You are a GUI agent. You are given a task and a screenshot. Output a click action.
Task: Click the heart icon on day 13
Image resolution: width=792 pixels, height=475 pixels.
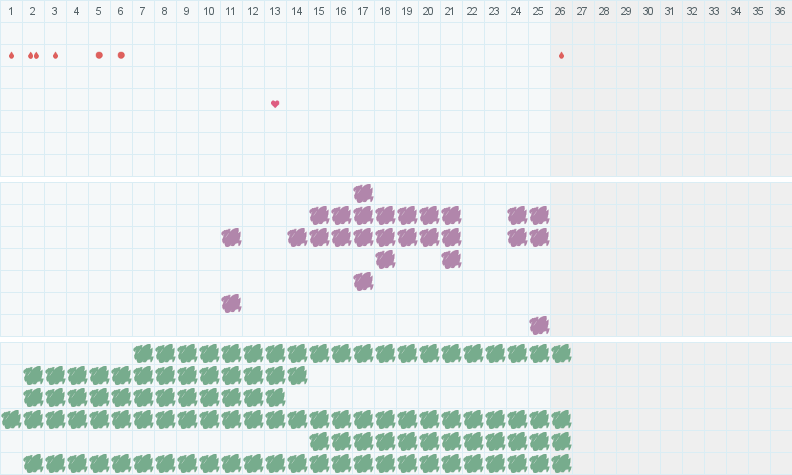[275, 104]
